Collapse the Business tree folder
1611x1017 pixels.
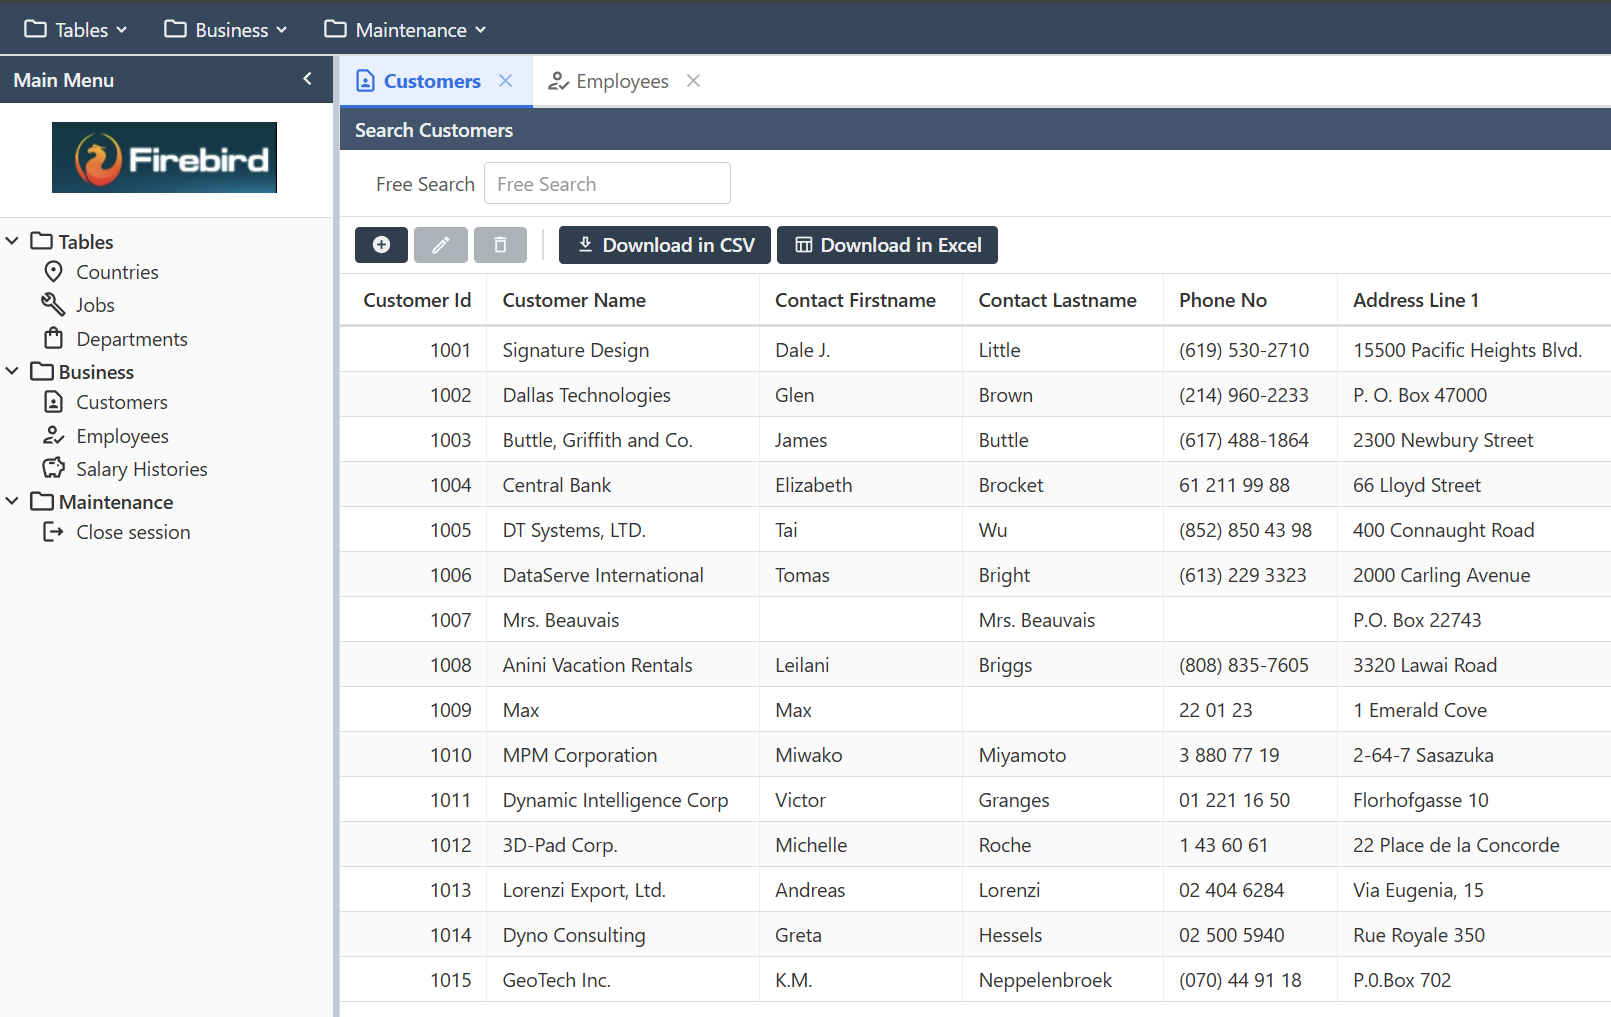click(x=12, y=371)
